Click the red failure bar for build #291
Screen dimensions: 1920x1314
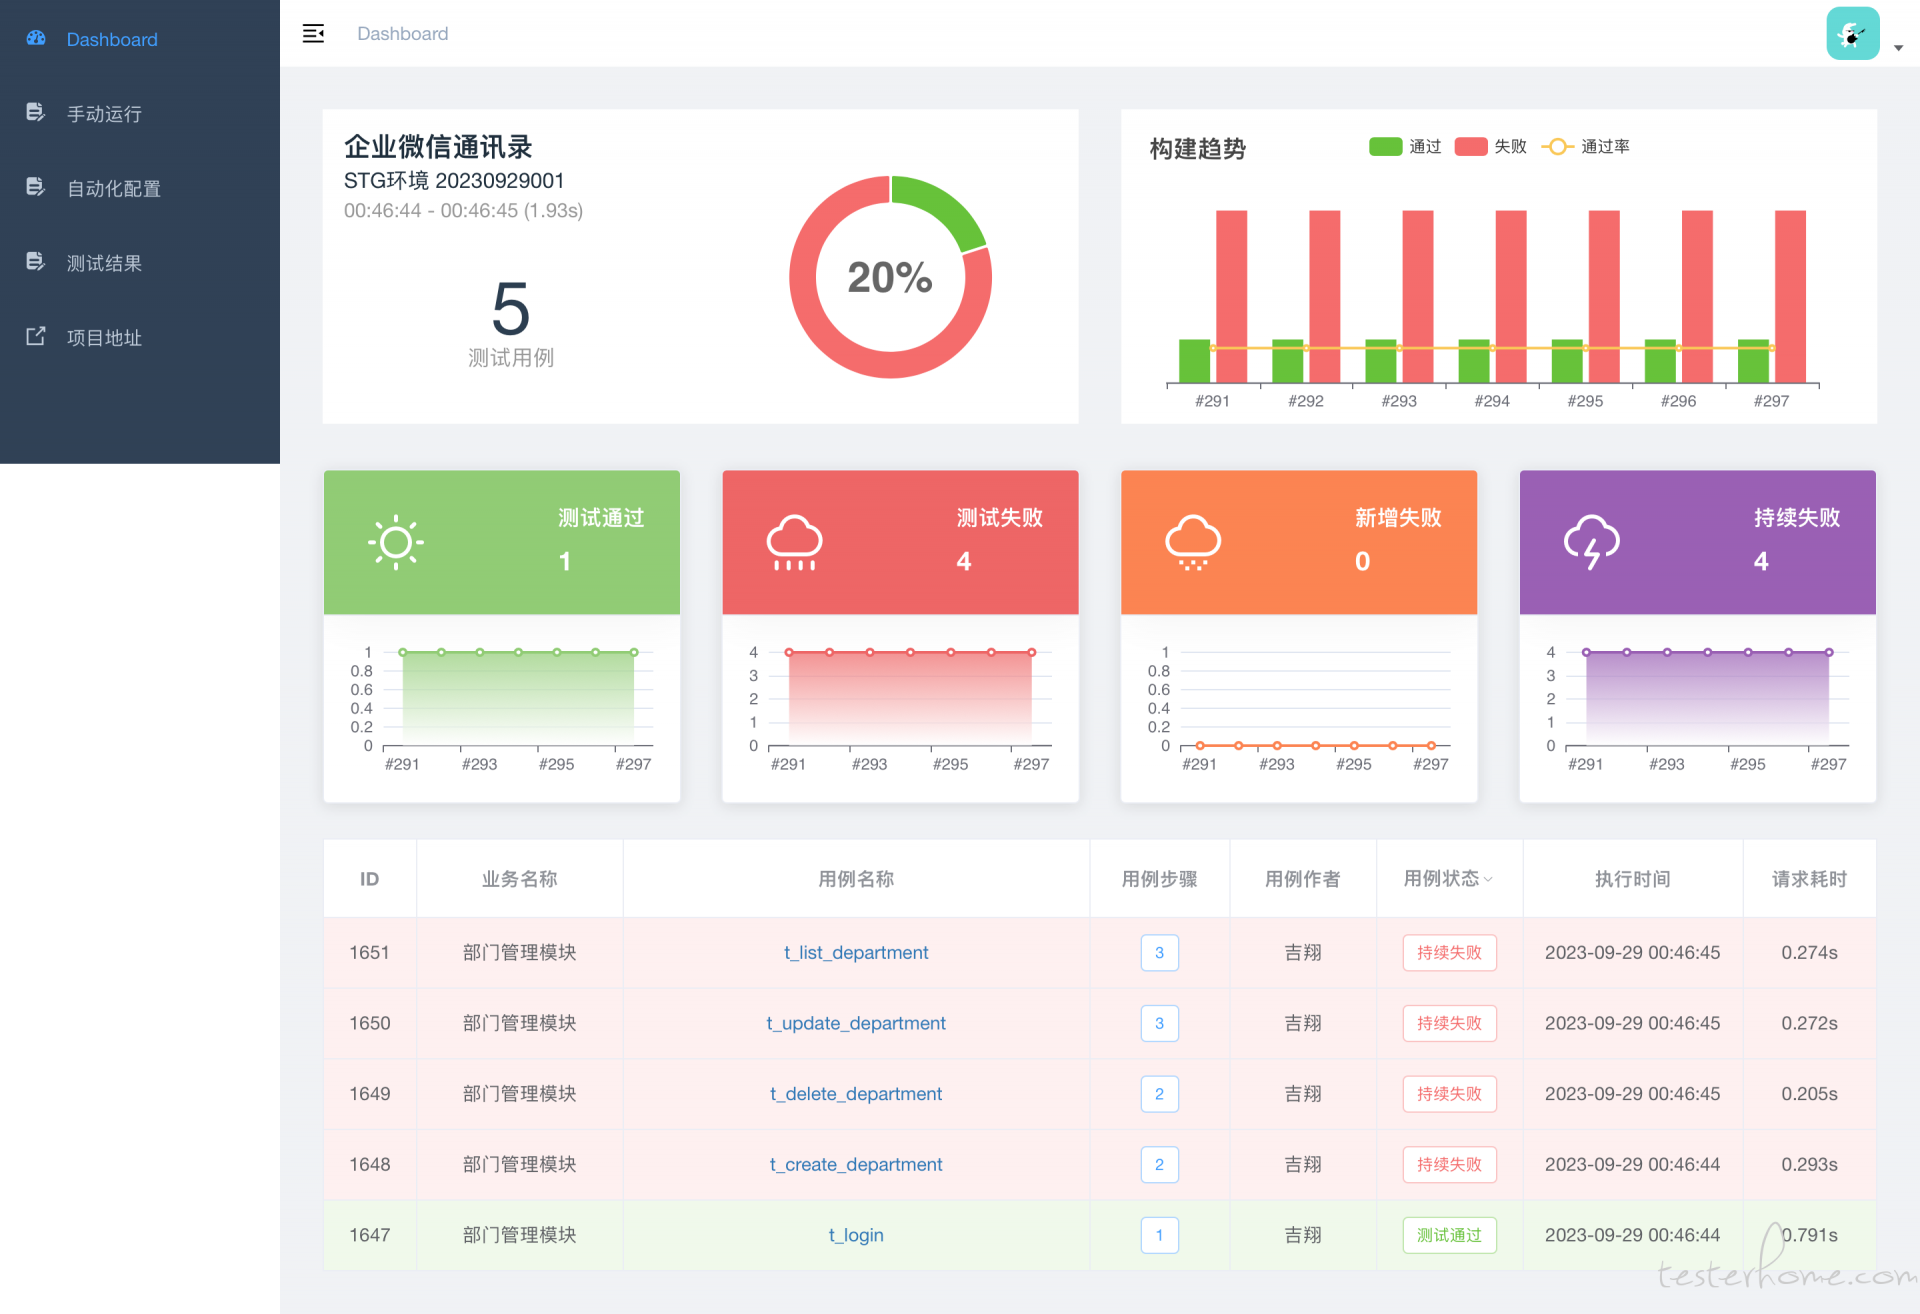point(1232,296)
